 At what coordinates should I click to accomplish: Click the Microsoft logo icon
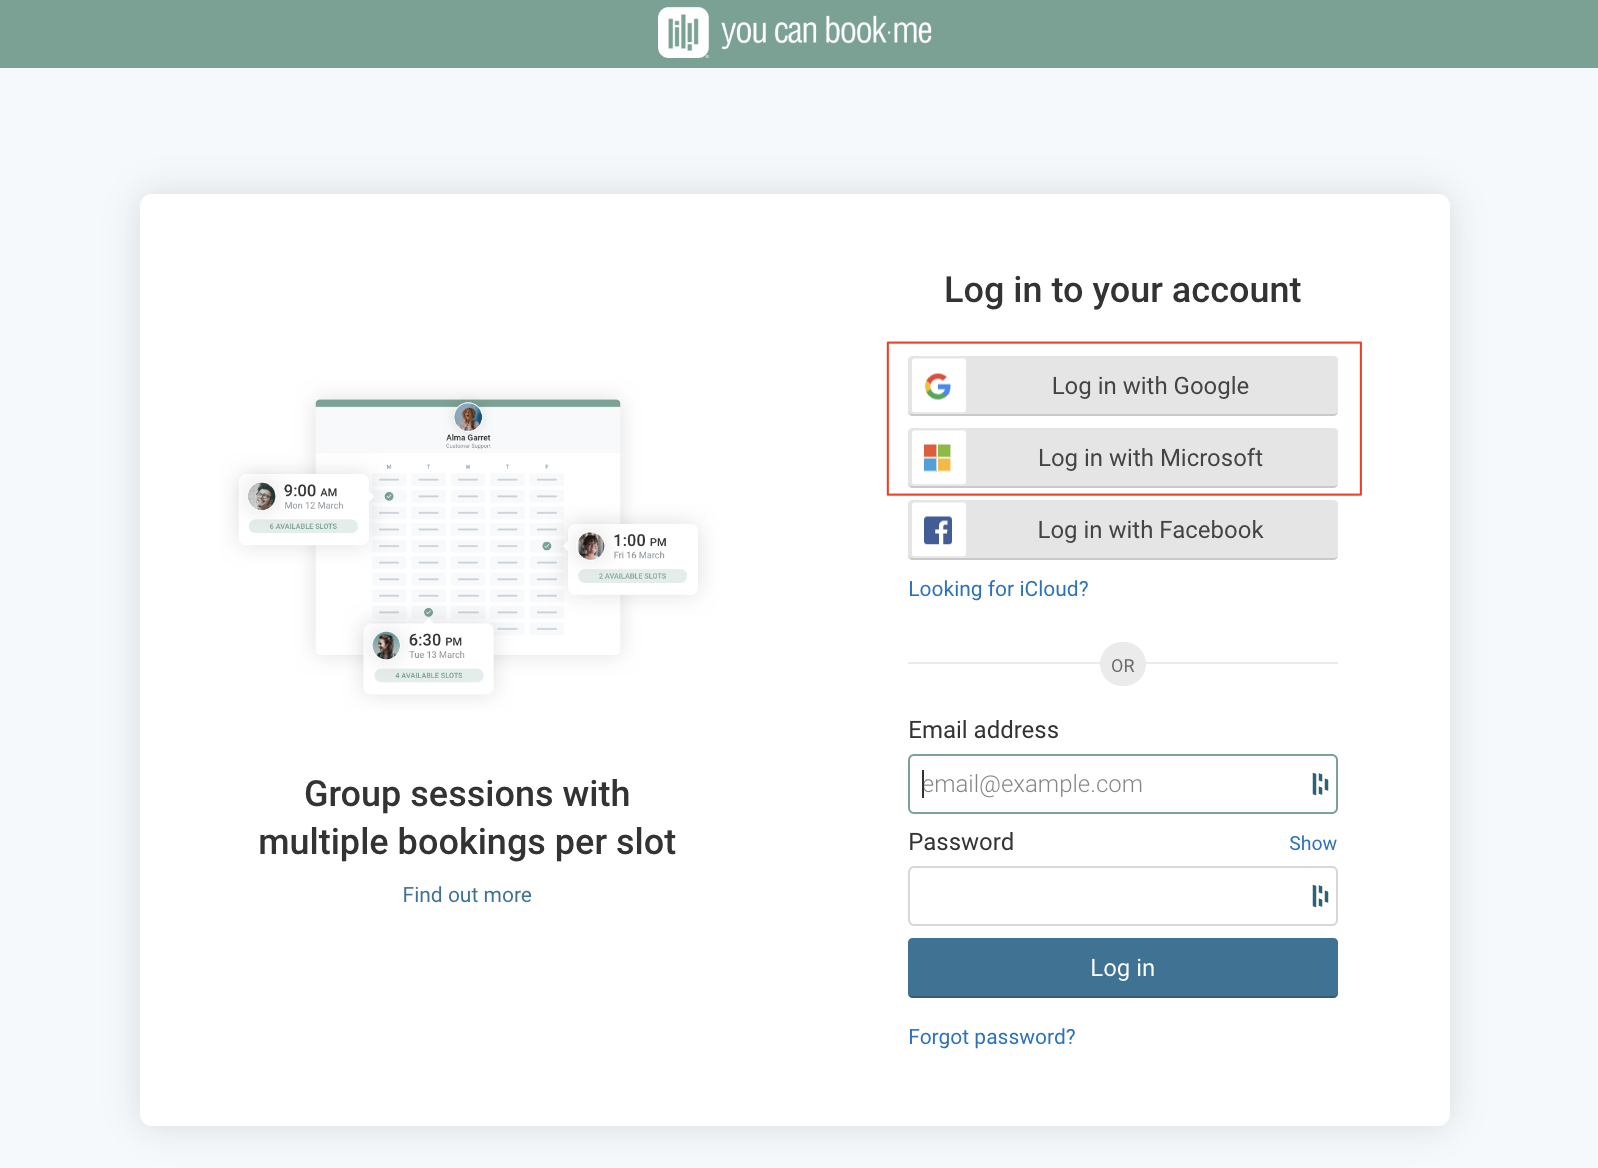(938, 458)
